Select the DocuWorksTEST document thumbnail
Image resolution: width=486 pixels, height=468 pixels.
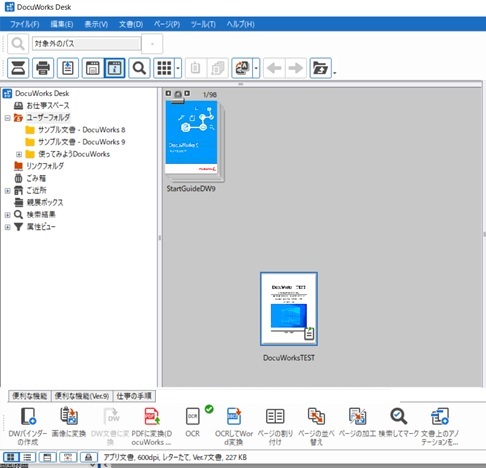coord(289,309)
